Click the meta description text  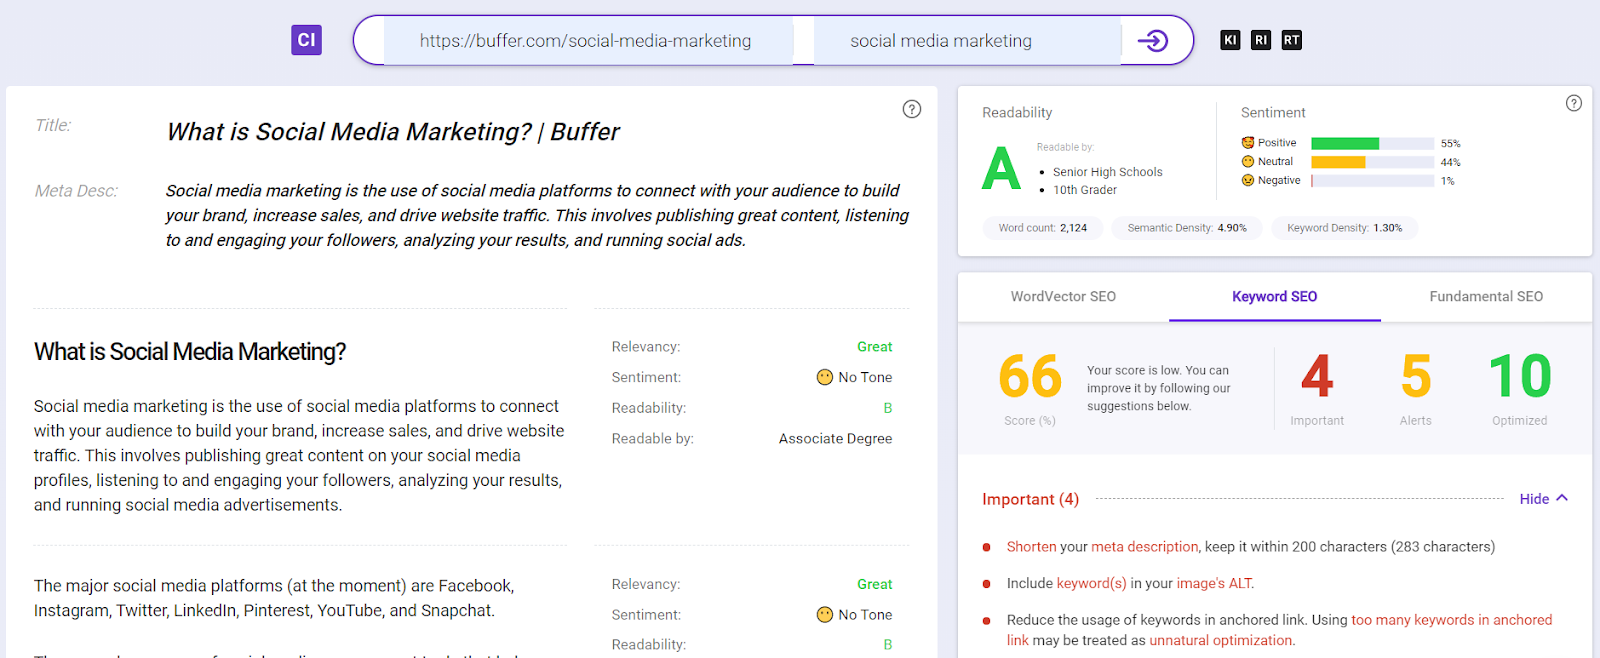click(x=537, y=215)
